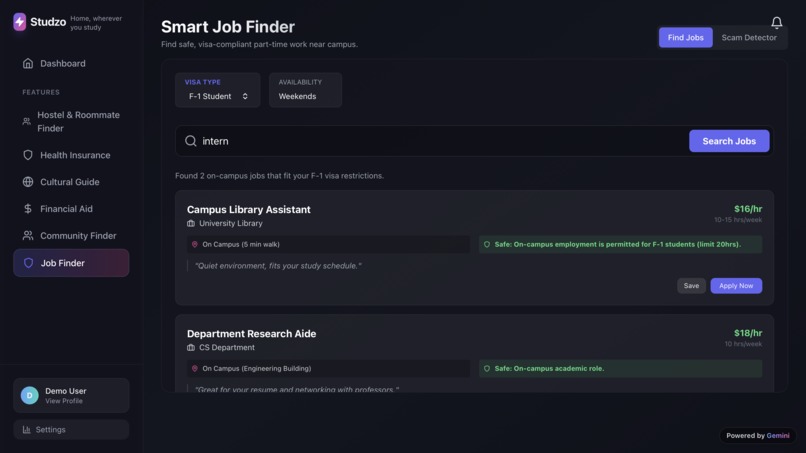Click the Health Insurance shield icon
The height and width of the screenshot is (453, 806).
[x=28, y=155]
